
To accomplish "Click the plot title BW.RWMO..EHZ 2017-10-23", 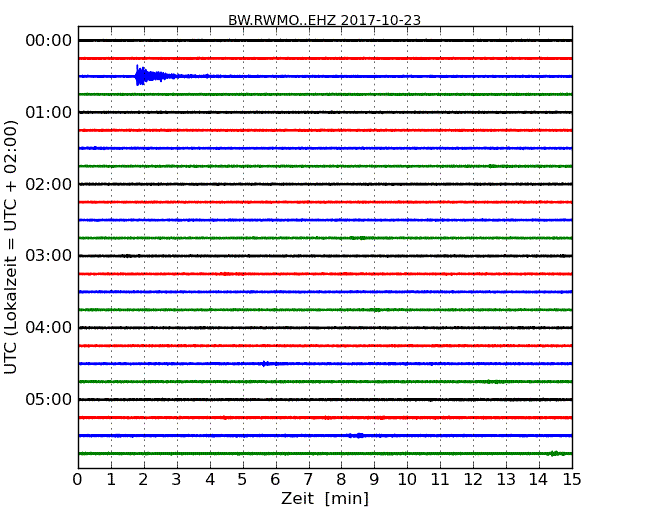I will coord(324,20).
